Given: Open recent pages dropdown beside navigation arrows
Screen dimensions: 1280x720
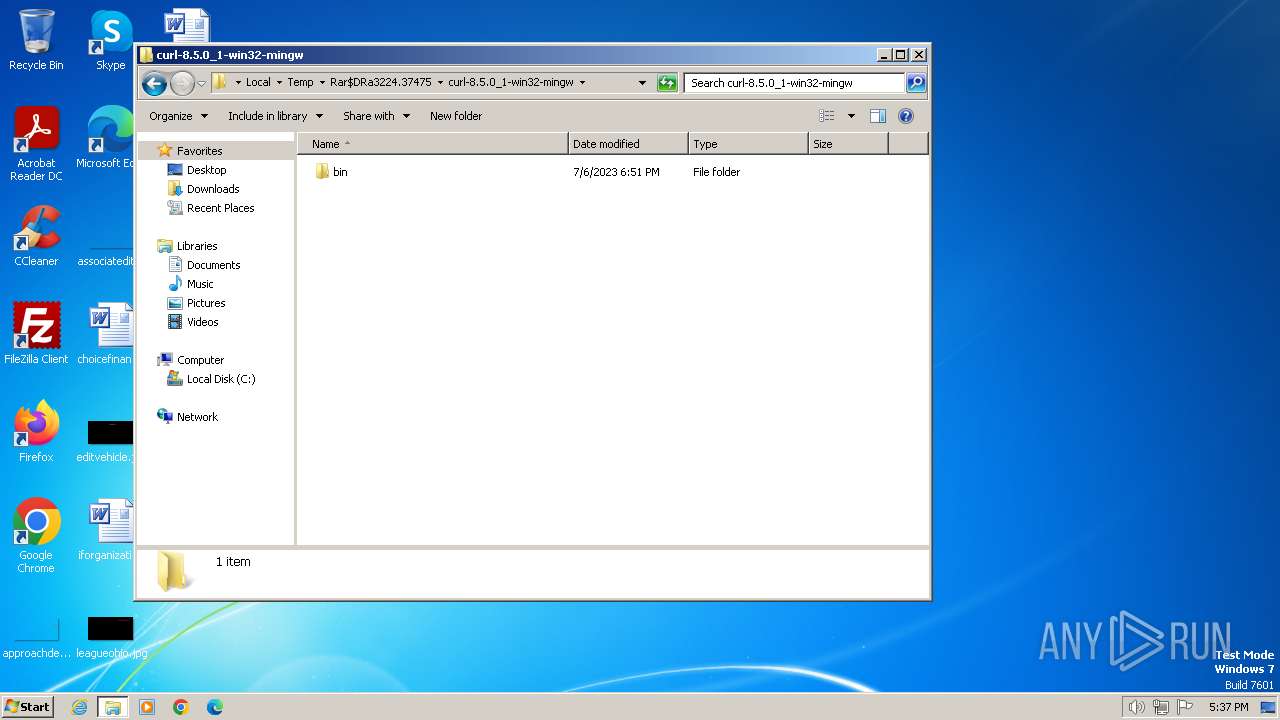Looking at the screenshot, I should pos(201,83).
